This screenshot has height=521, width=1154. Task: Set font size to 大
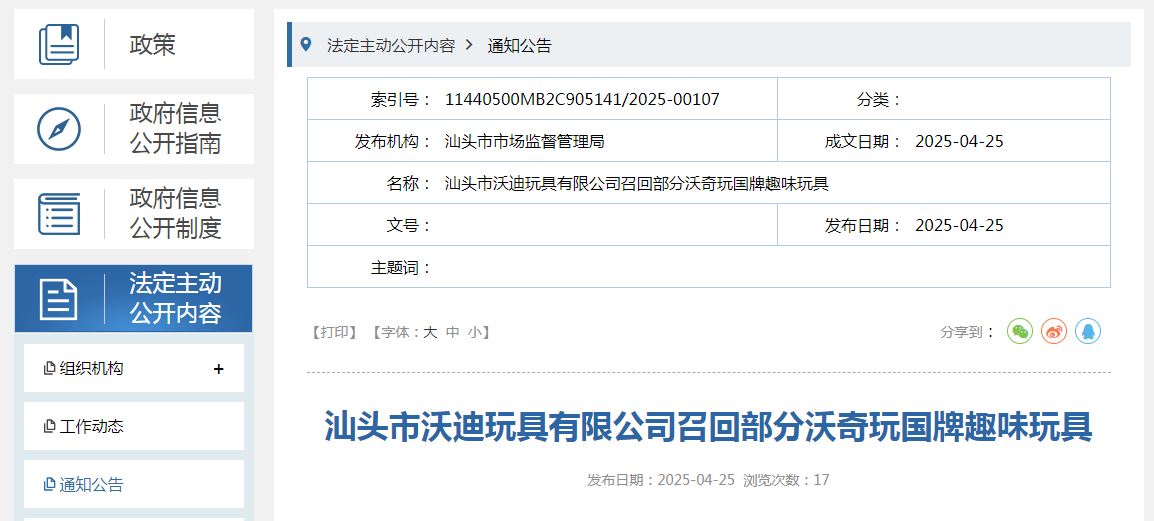click(430, 332)
